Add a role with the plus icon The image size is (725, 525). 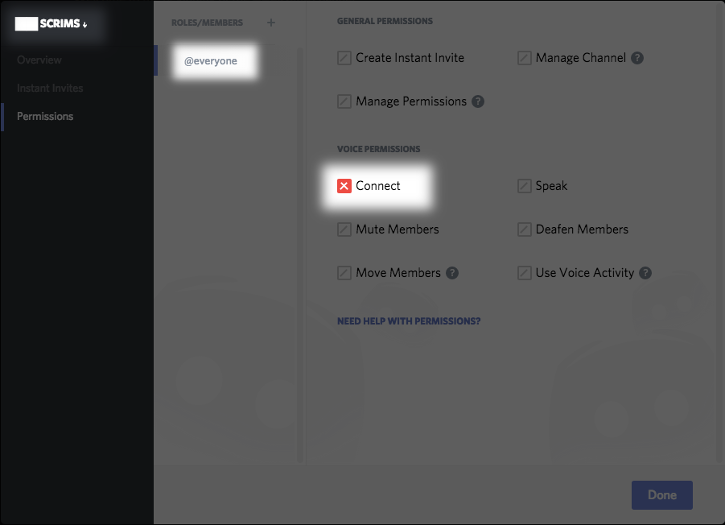(271, 23)
